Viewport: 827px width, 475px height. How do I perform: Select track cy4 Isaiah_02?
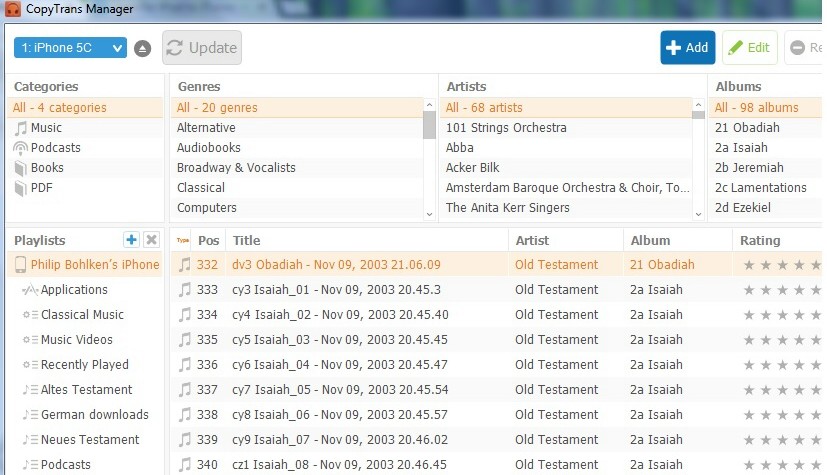pyautogui.click(x=340, y=315)
